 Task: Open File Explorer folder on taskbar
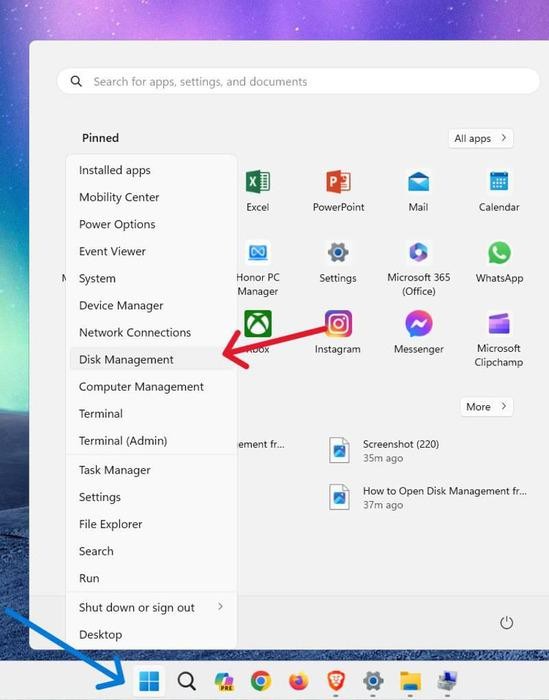(410, 681)
